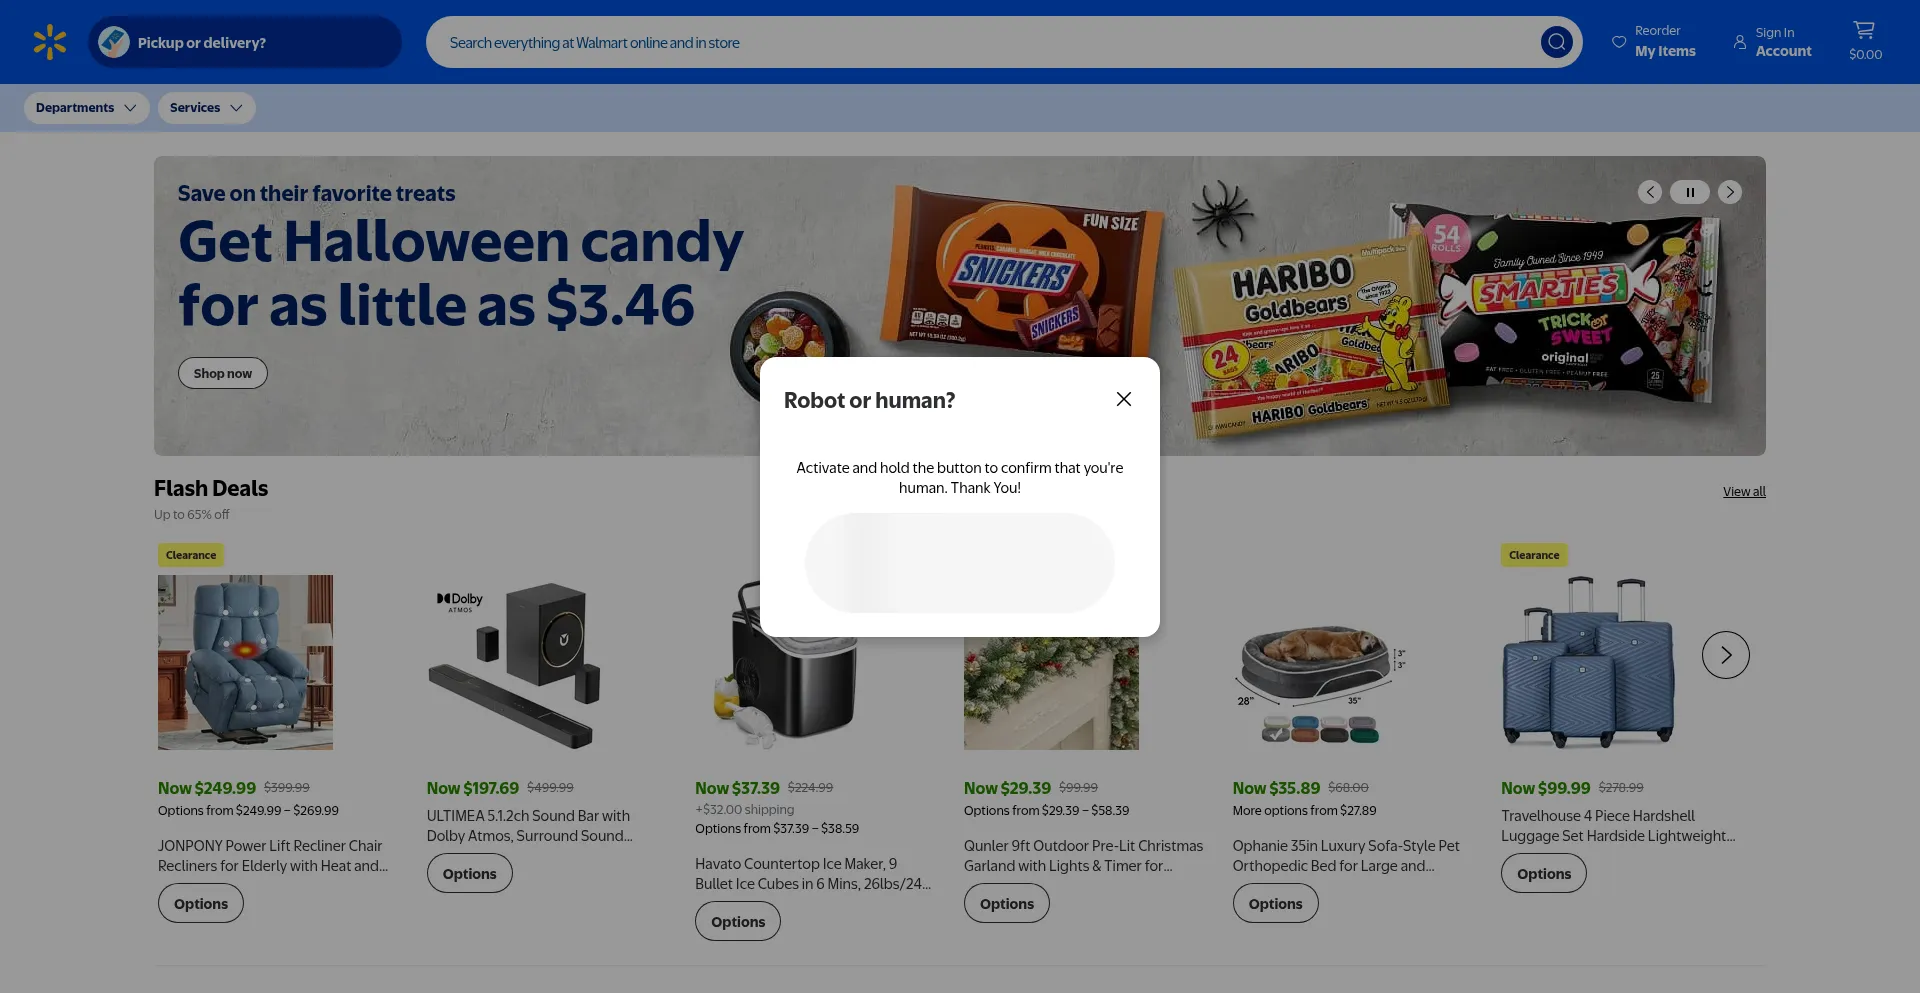The width and height of the screenshot is (1920, 993).
Task: Expand the Departments dropdown
Action: tap(87, 108)
